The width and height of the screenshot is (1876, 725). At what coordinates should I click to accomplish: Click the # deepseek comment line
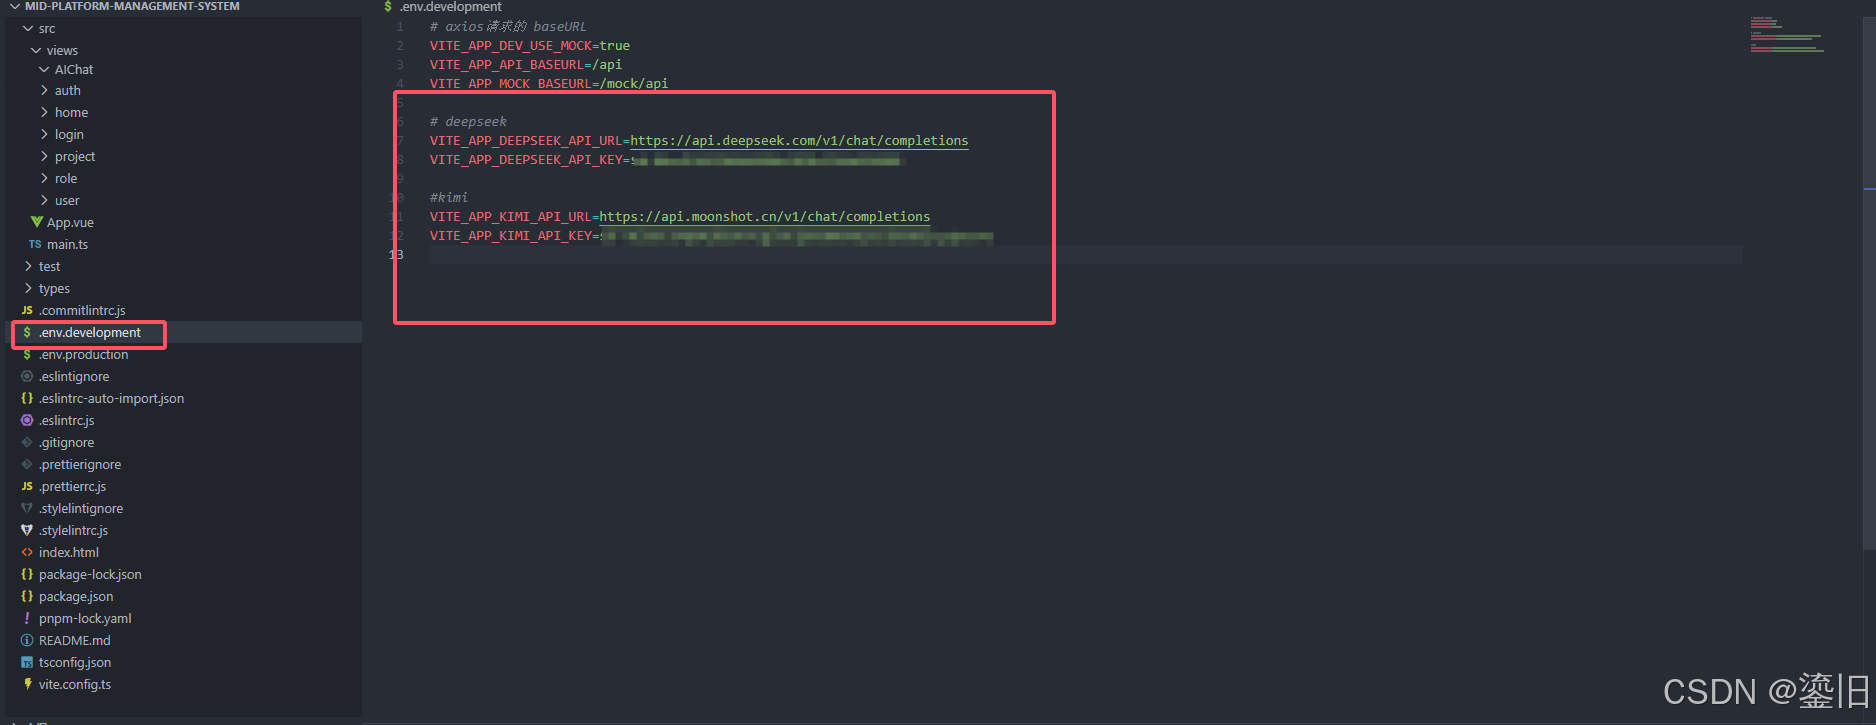[x=468, y=122]
